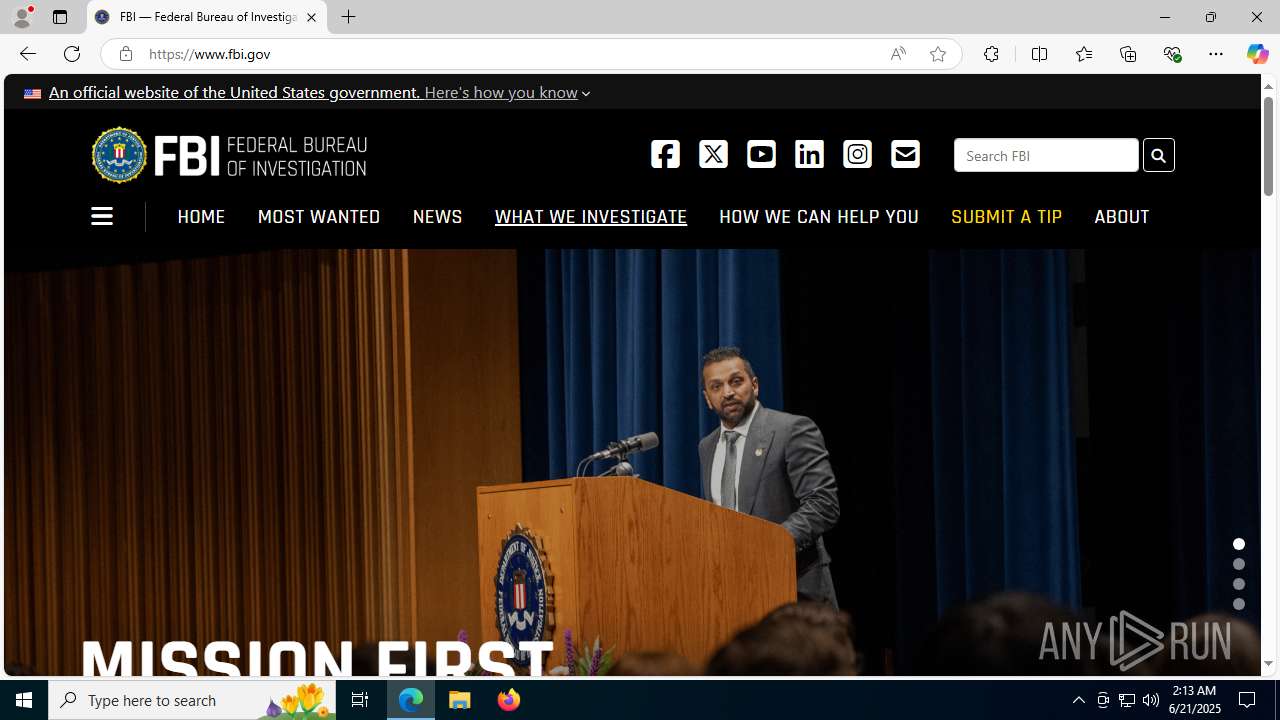The image size is (1280, 720).
Task: Select the fourth carousel slide dot
Action: click(1239, 604)
